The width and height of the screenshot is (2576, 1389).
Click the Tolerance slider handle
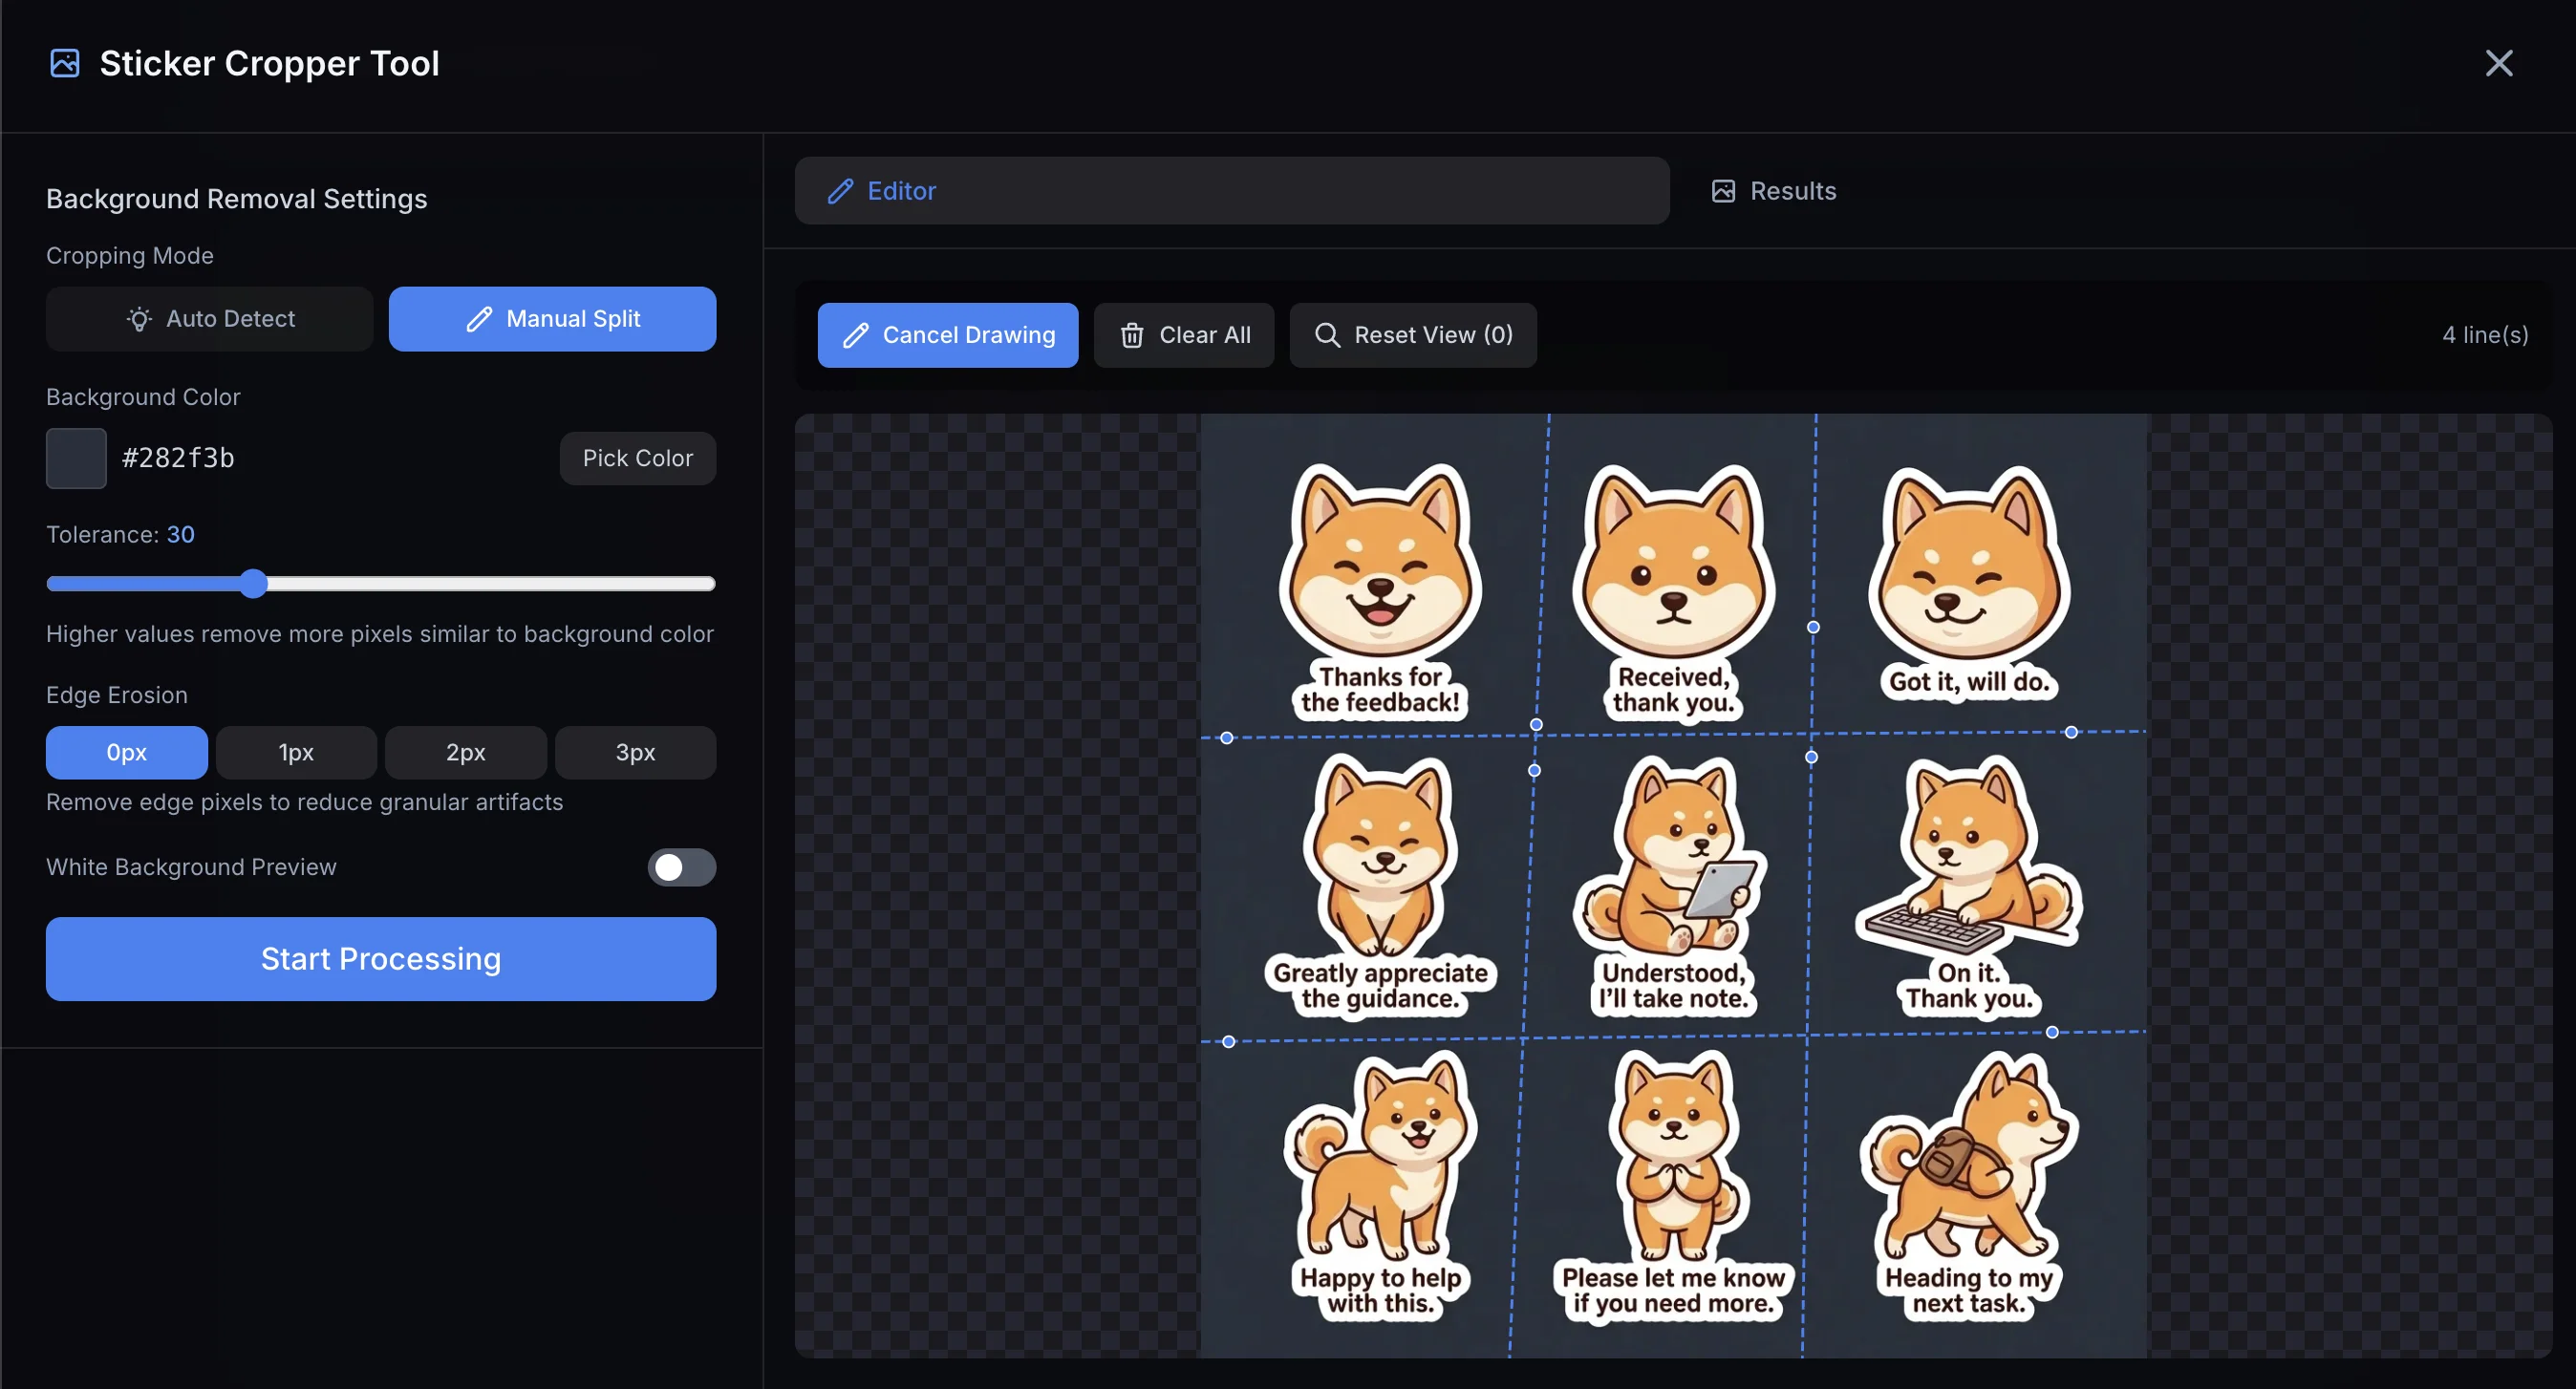[254, 584]
